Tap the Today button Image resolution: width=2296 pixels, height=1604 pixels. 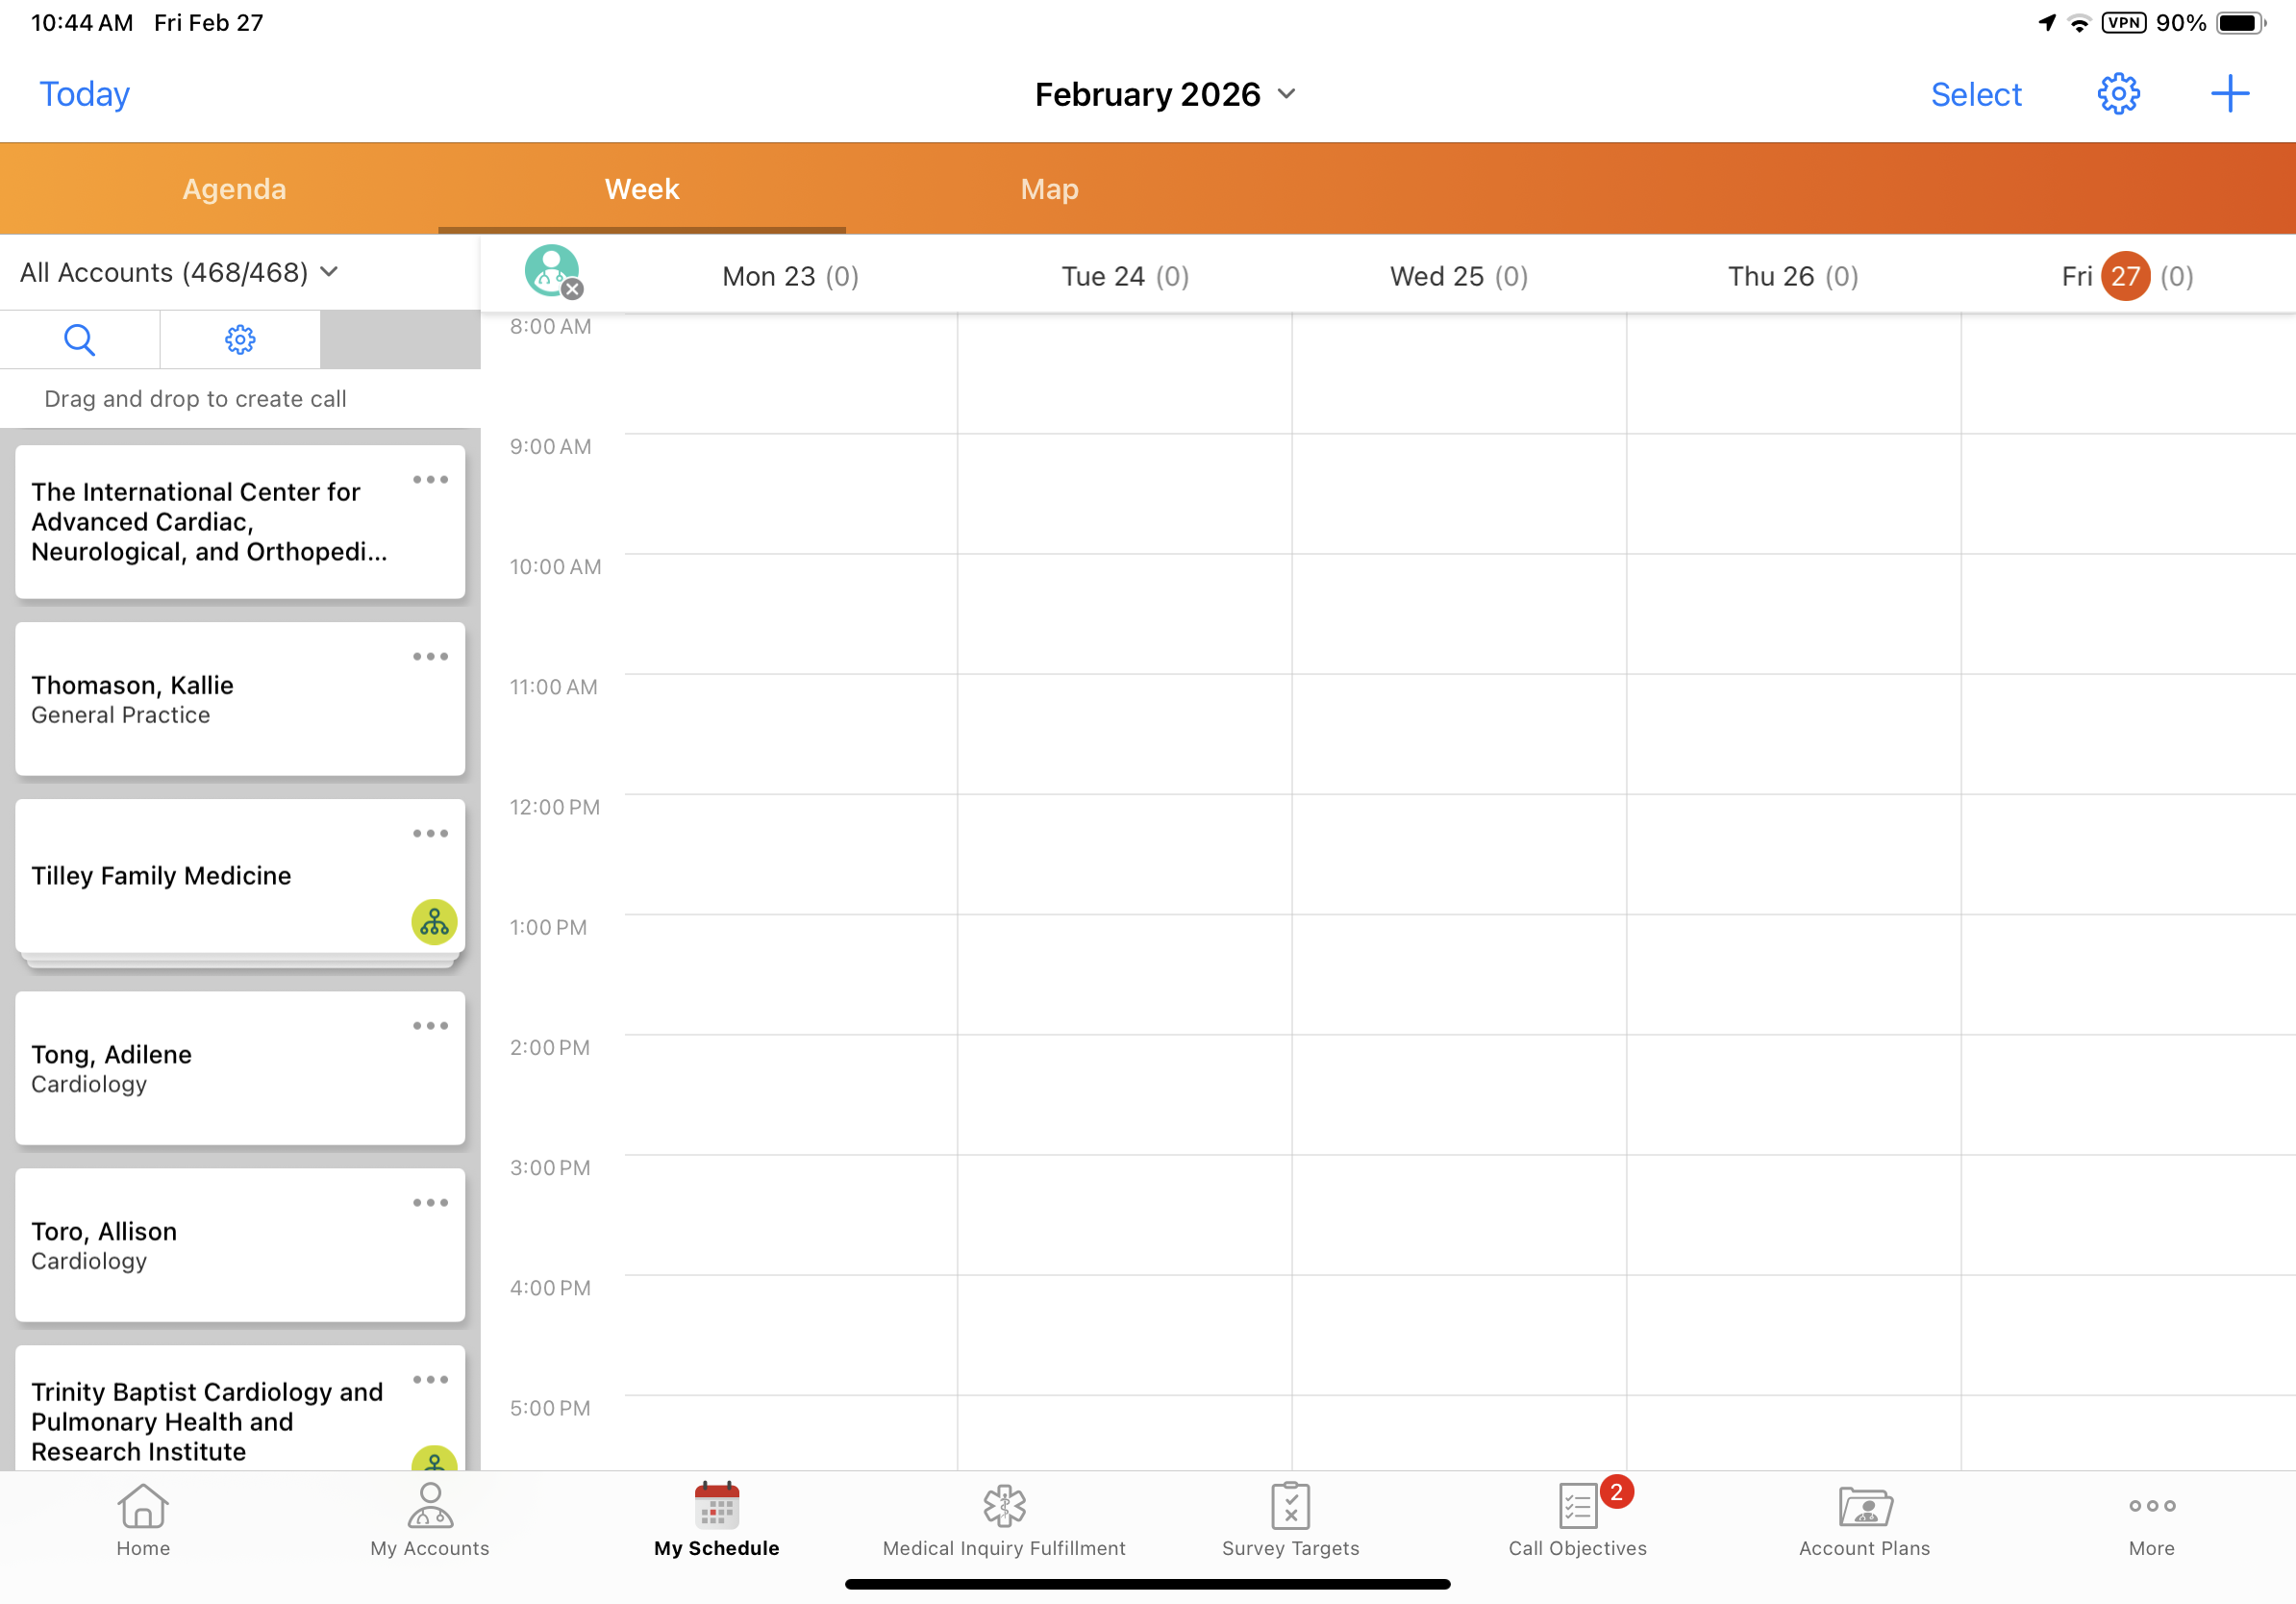[x=84, y=94]
